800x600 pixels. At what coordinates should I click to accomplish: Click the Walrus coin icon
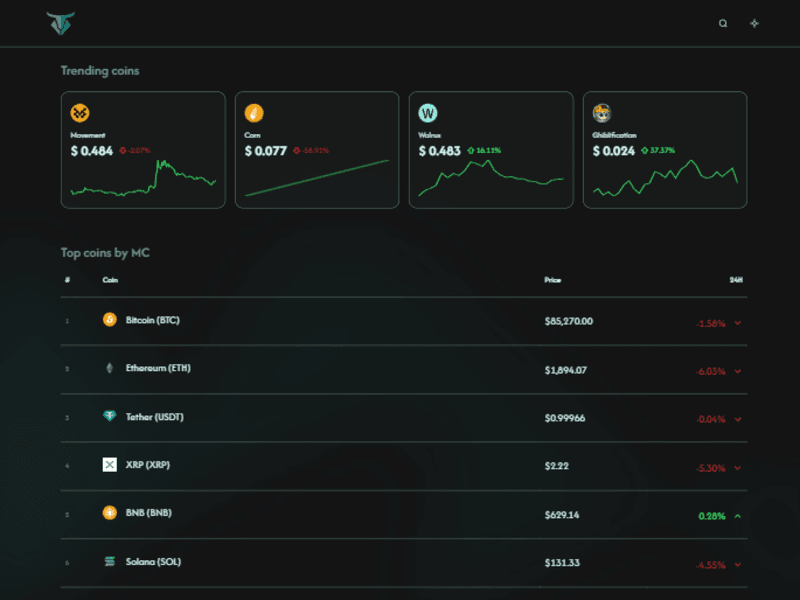point(428,113)
